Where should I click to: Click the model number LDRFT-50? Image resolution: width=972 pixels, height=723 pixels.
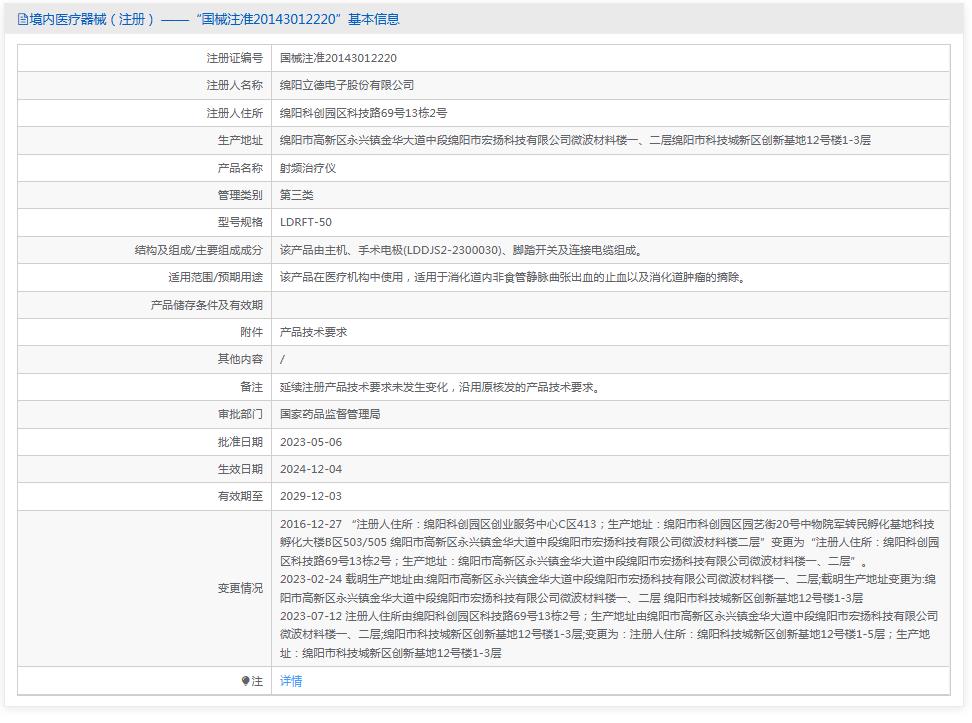tap(304, 222)
